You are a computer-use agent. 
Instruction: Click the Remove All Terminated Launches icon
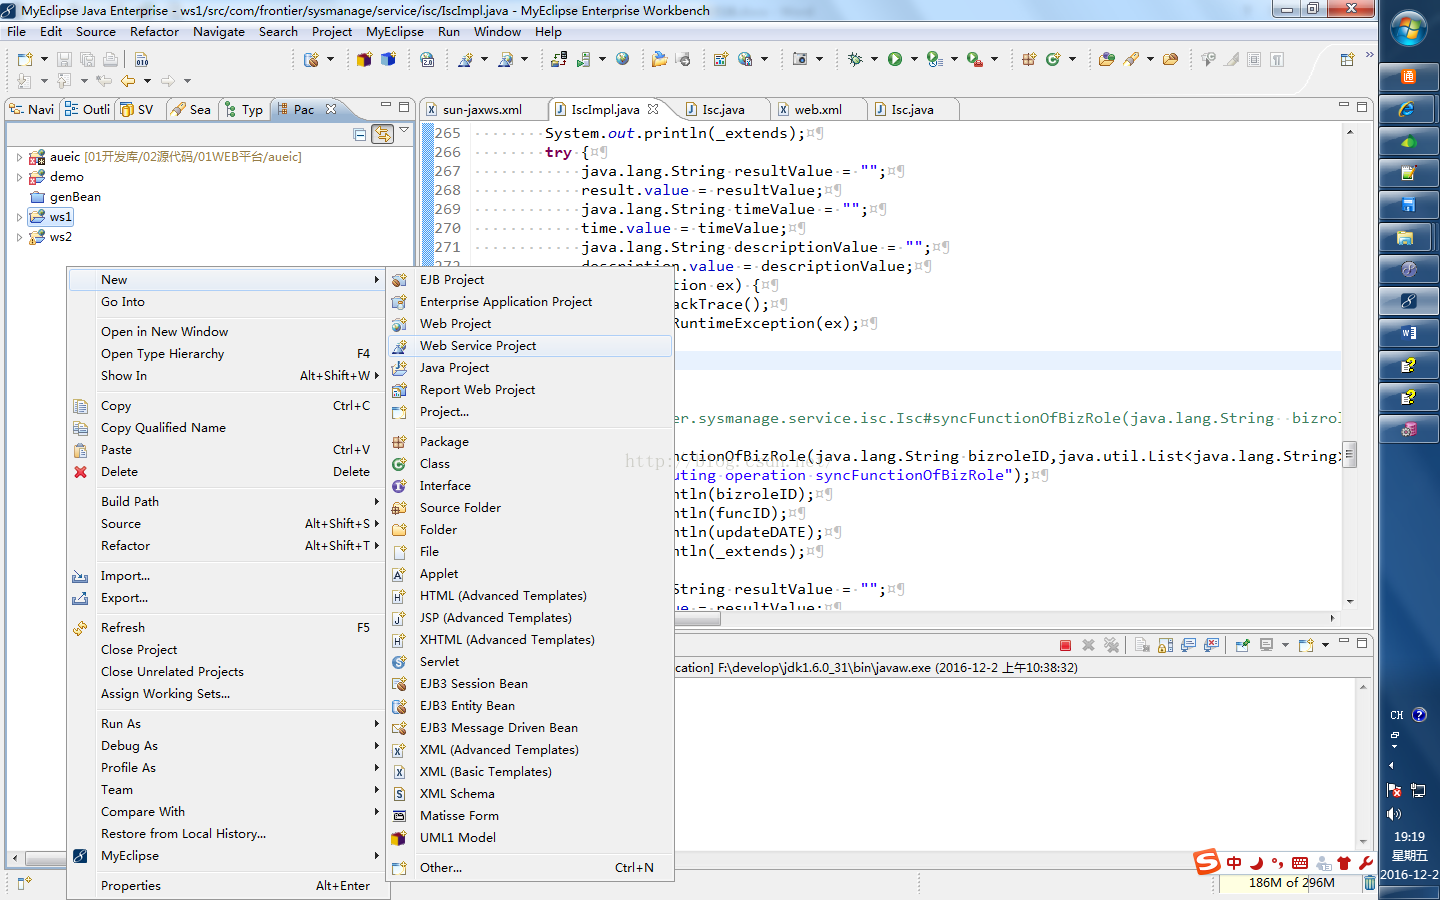coord(1111,646)
